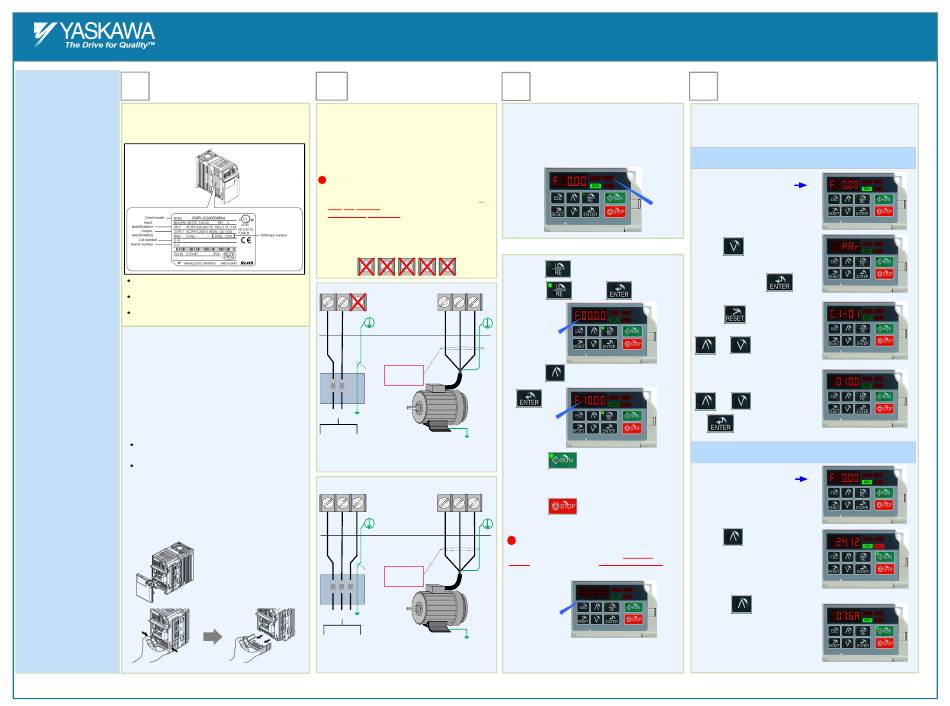Click the third of five red crossed-out boxes

tap(407, 267)
